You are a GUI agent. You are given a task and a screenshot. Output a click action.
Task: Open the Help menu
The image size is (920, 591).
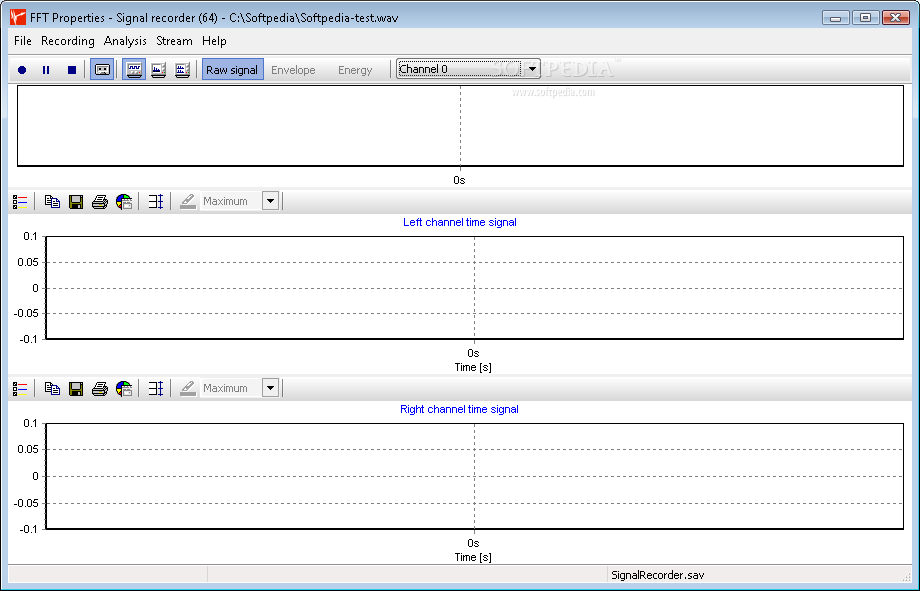point(214,41)
